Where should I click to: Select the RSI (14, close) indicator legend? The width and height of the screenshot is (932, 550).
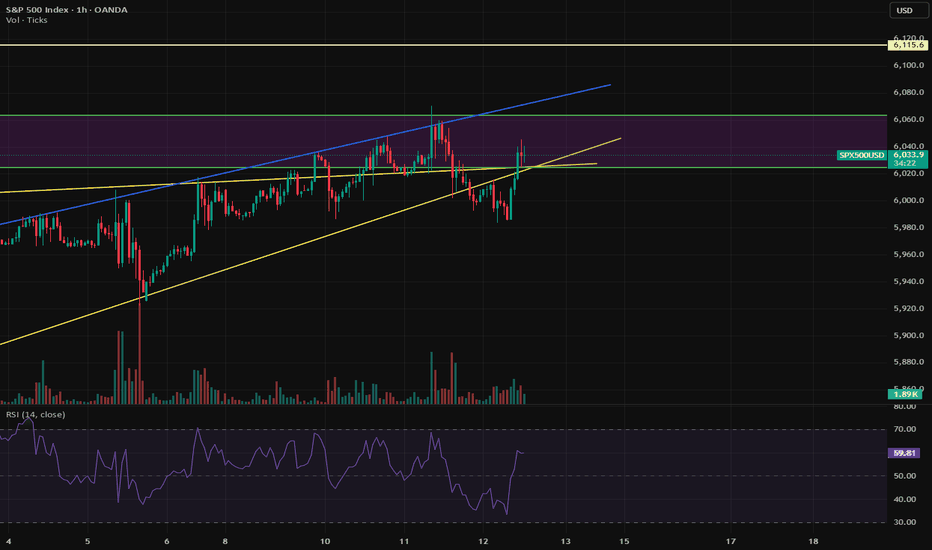(x=36, y=414)
